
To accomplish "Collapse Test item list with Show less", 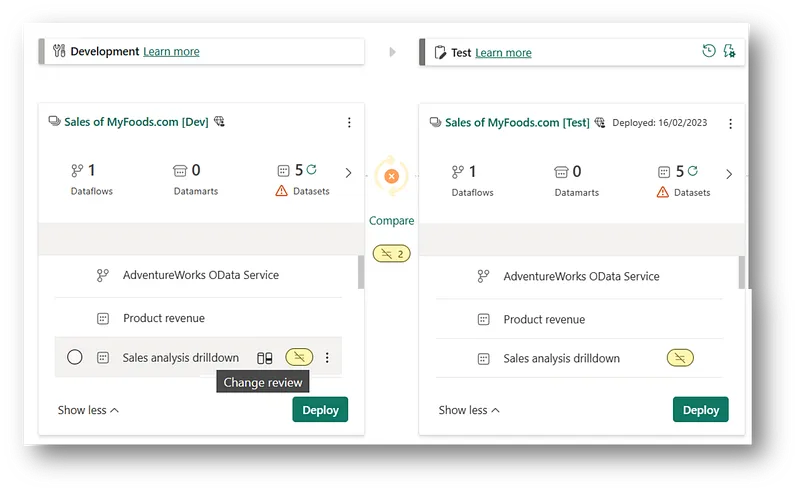I will coord(469,410).
